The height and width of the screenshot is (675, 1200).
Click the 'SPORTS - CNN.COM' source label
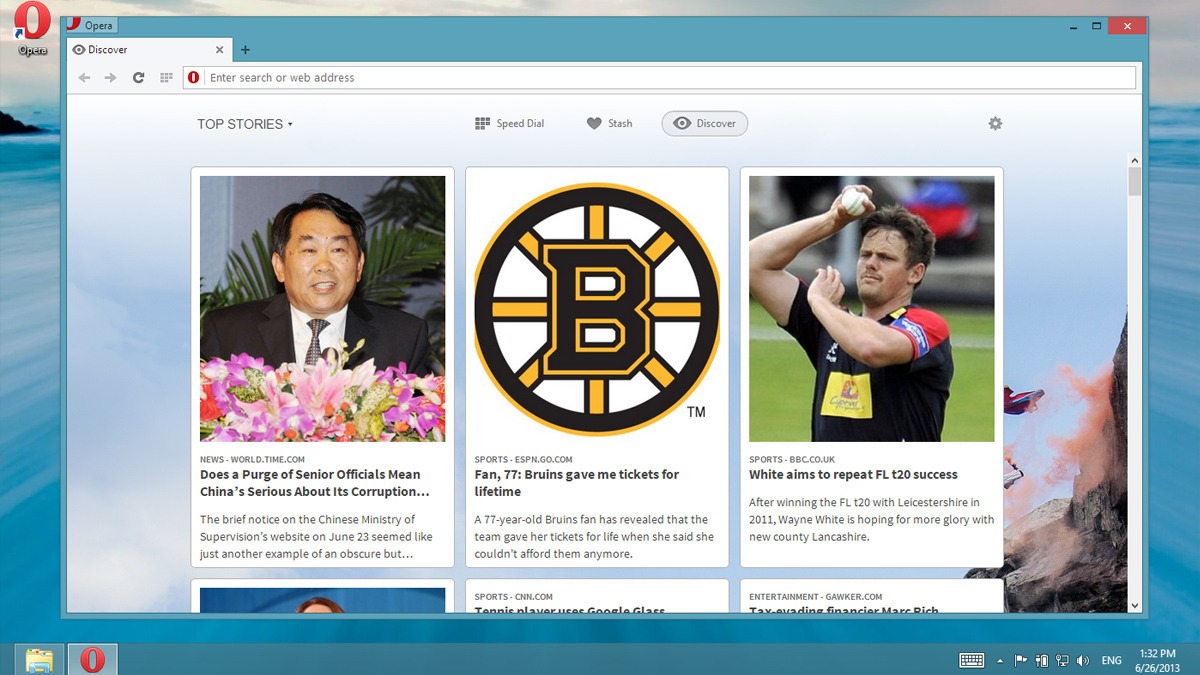[514, 597]
